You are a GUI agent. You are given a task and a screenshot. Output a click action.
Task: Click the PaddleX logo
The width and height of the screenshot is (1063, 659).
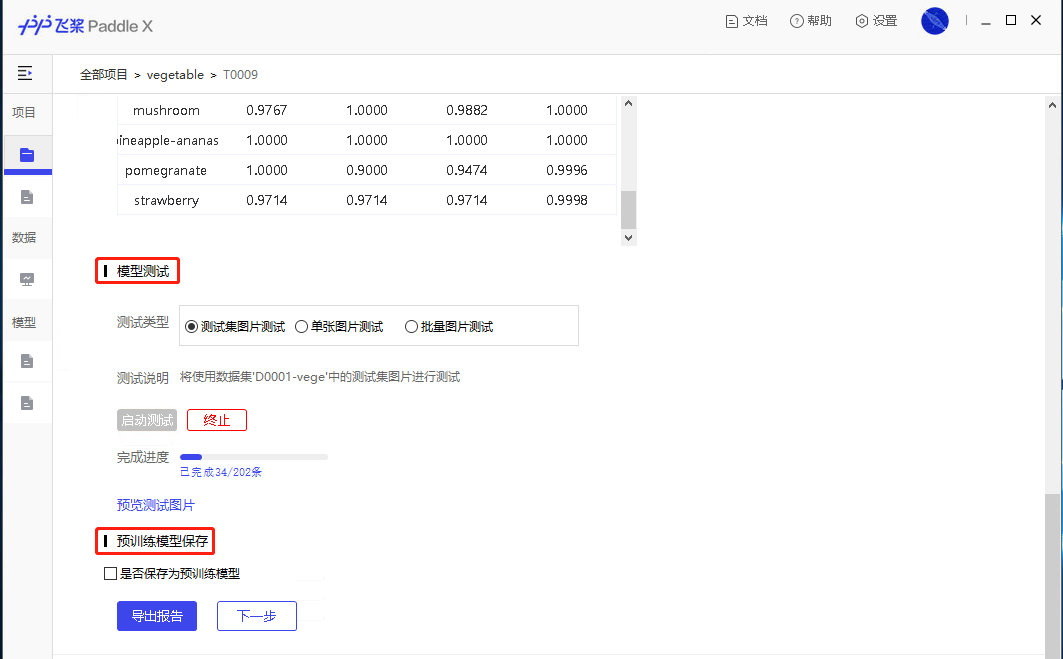coord(85,26)
